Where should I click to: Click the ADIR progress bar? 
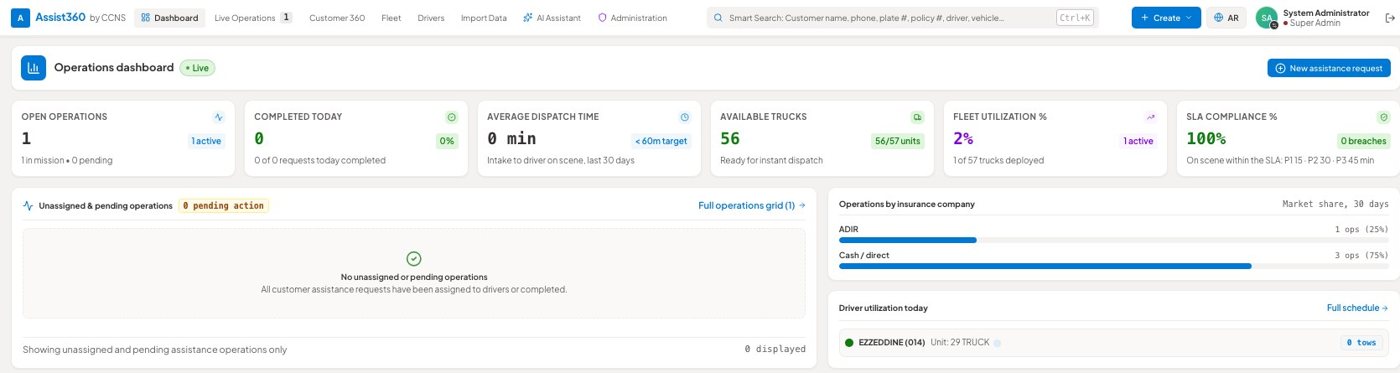[x=1114, y=240]
